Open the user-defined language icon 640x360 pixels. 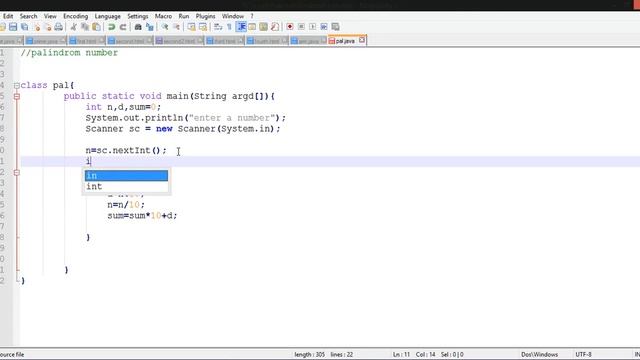click(252, 27)
